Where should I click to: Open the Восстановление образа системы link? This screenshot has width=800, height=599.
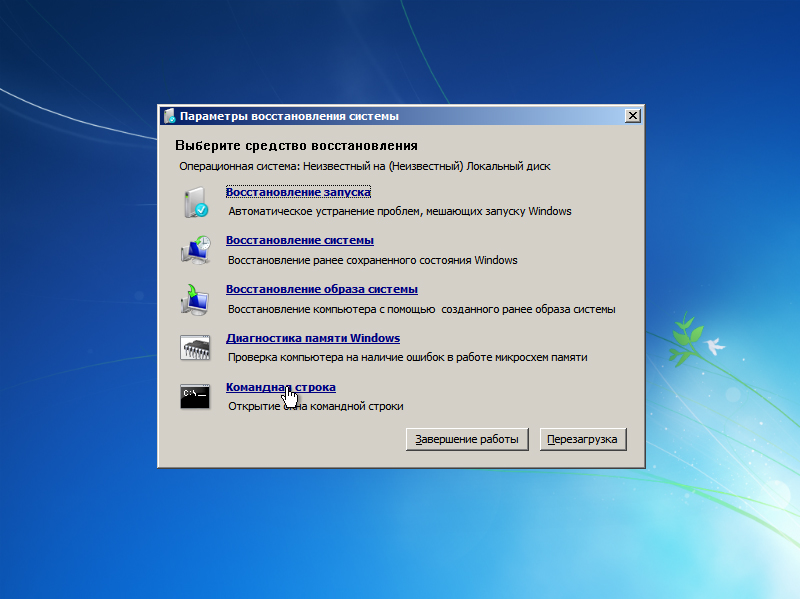(322, 289)
